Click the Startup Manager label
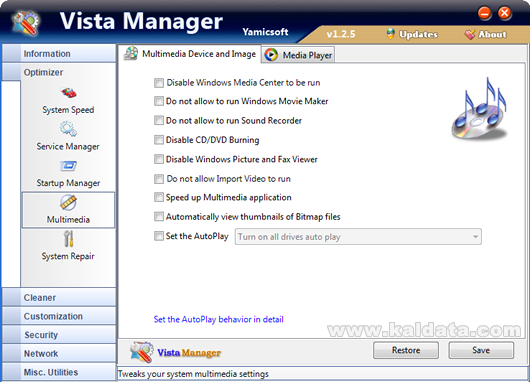 pyautogui.click(x=68, y=183)
